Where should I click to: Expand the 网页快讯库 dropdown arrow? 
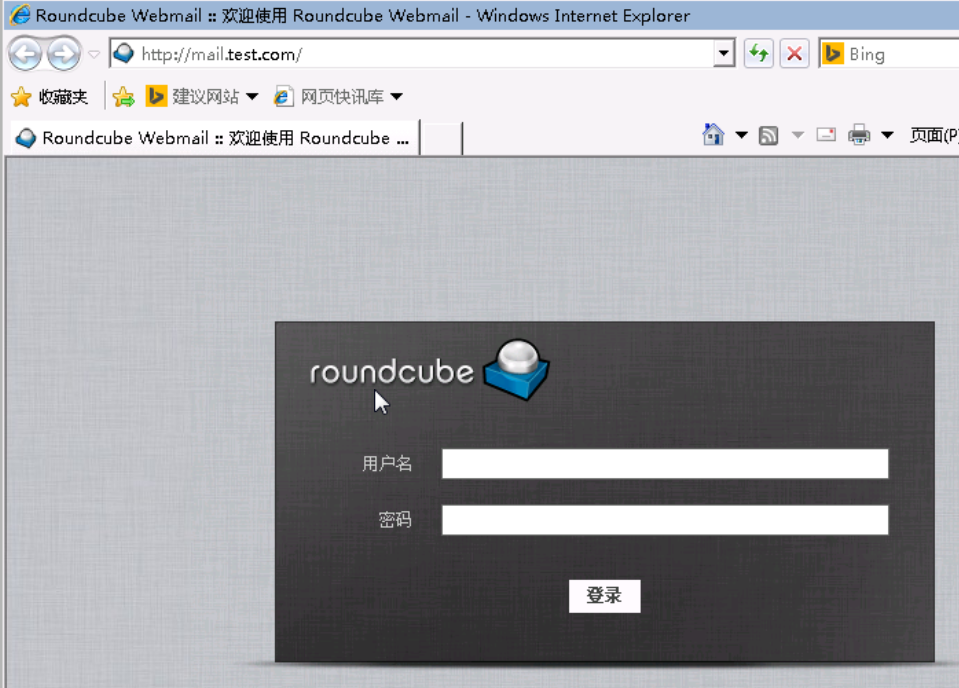[x=396, y=97]
